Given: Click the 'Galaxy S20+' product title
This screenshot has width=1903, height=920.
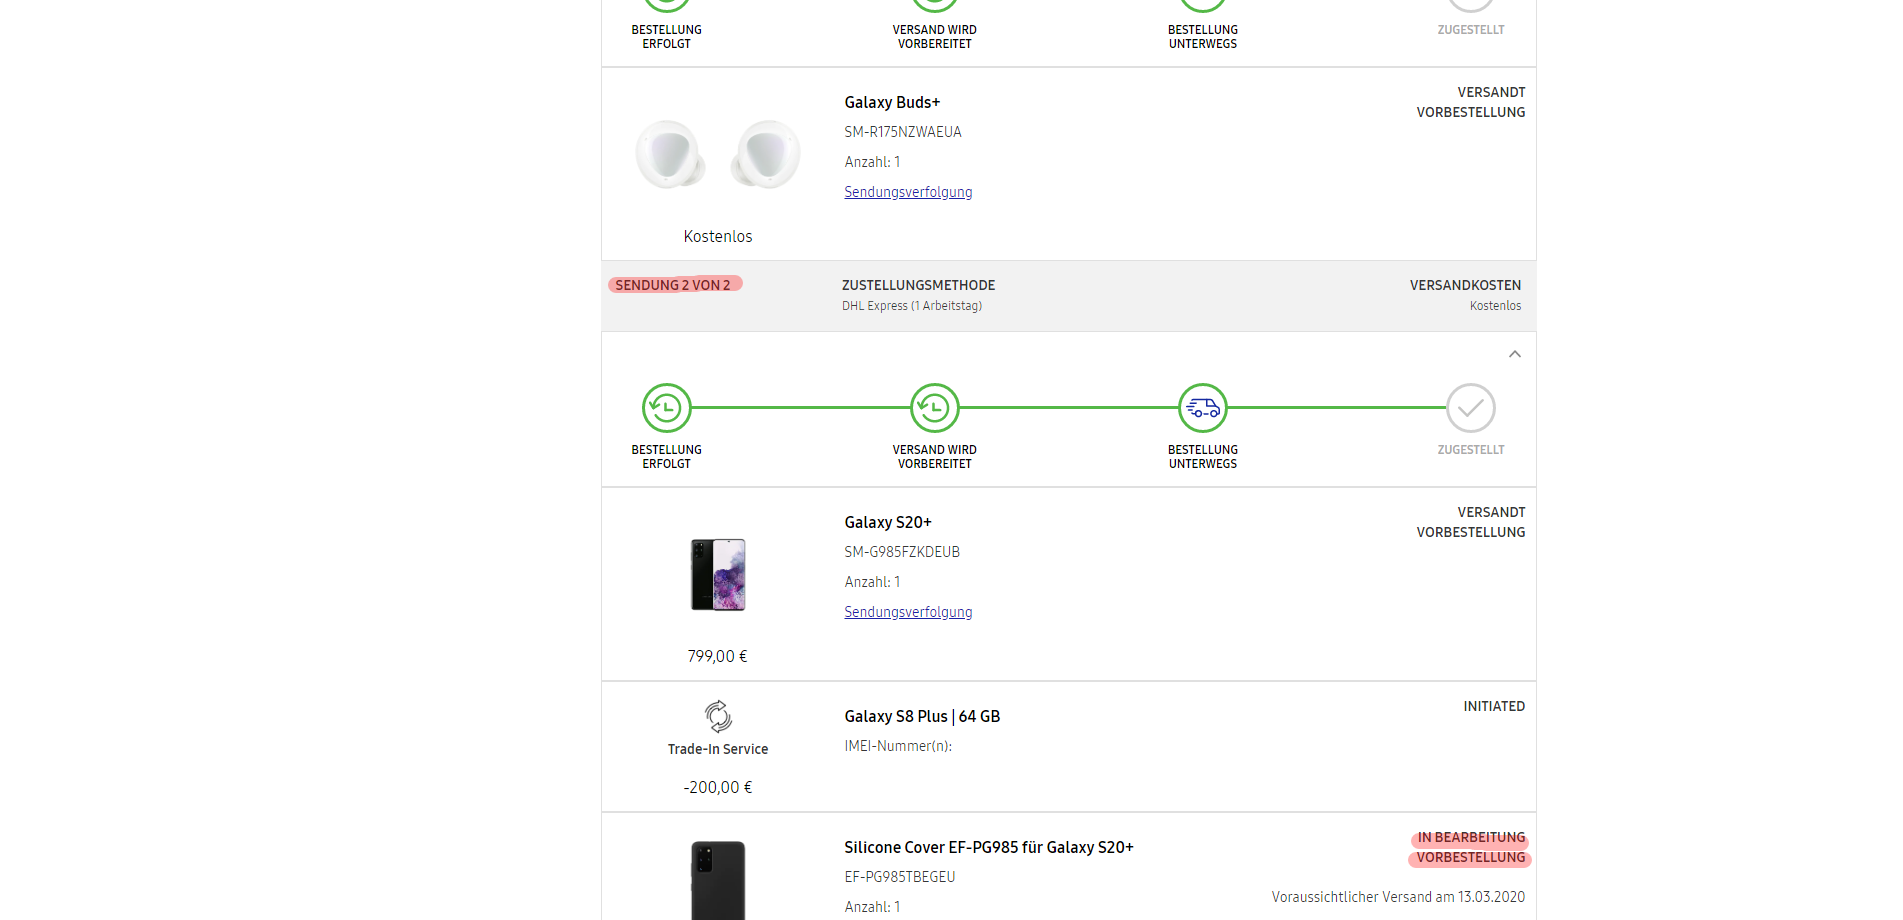Looking at the screenshot, I should point(888,522).
